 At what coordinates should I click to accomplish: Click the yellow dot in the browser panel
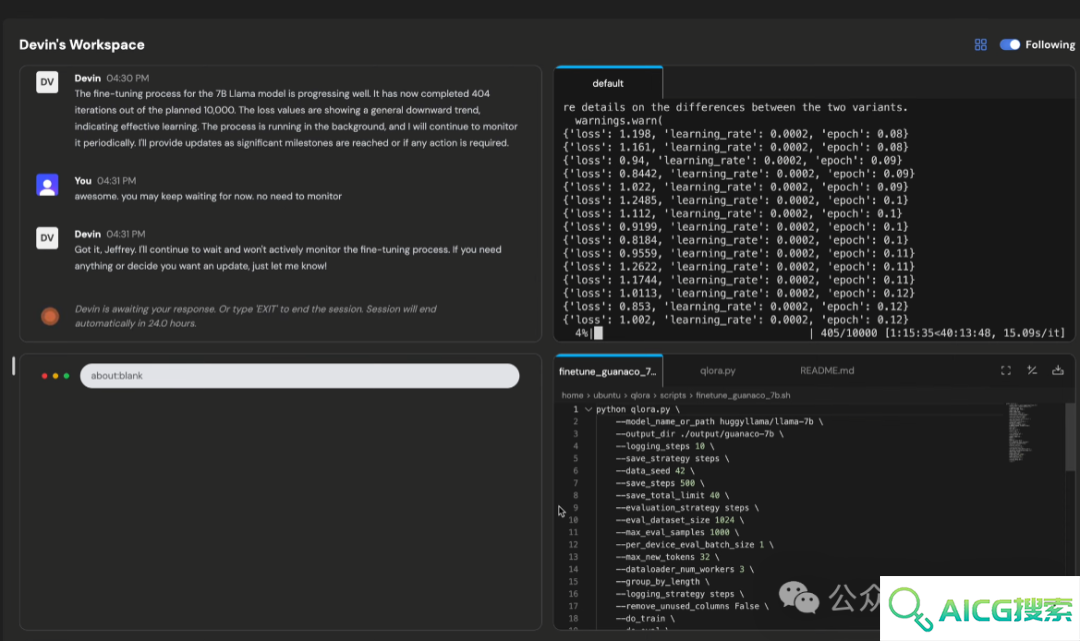click(56, 376)
